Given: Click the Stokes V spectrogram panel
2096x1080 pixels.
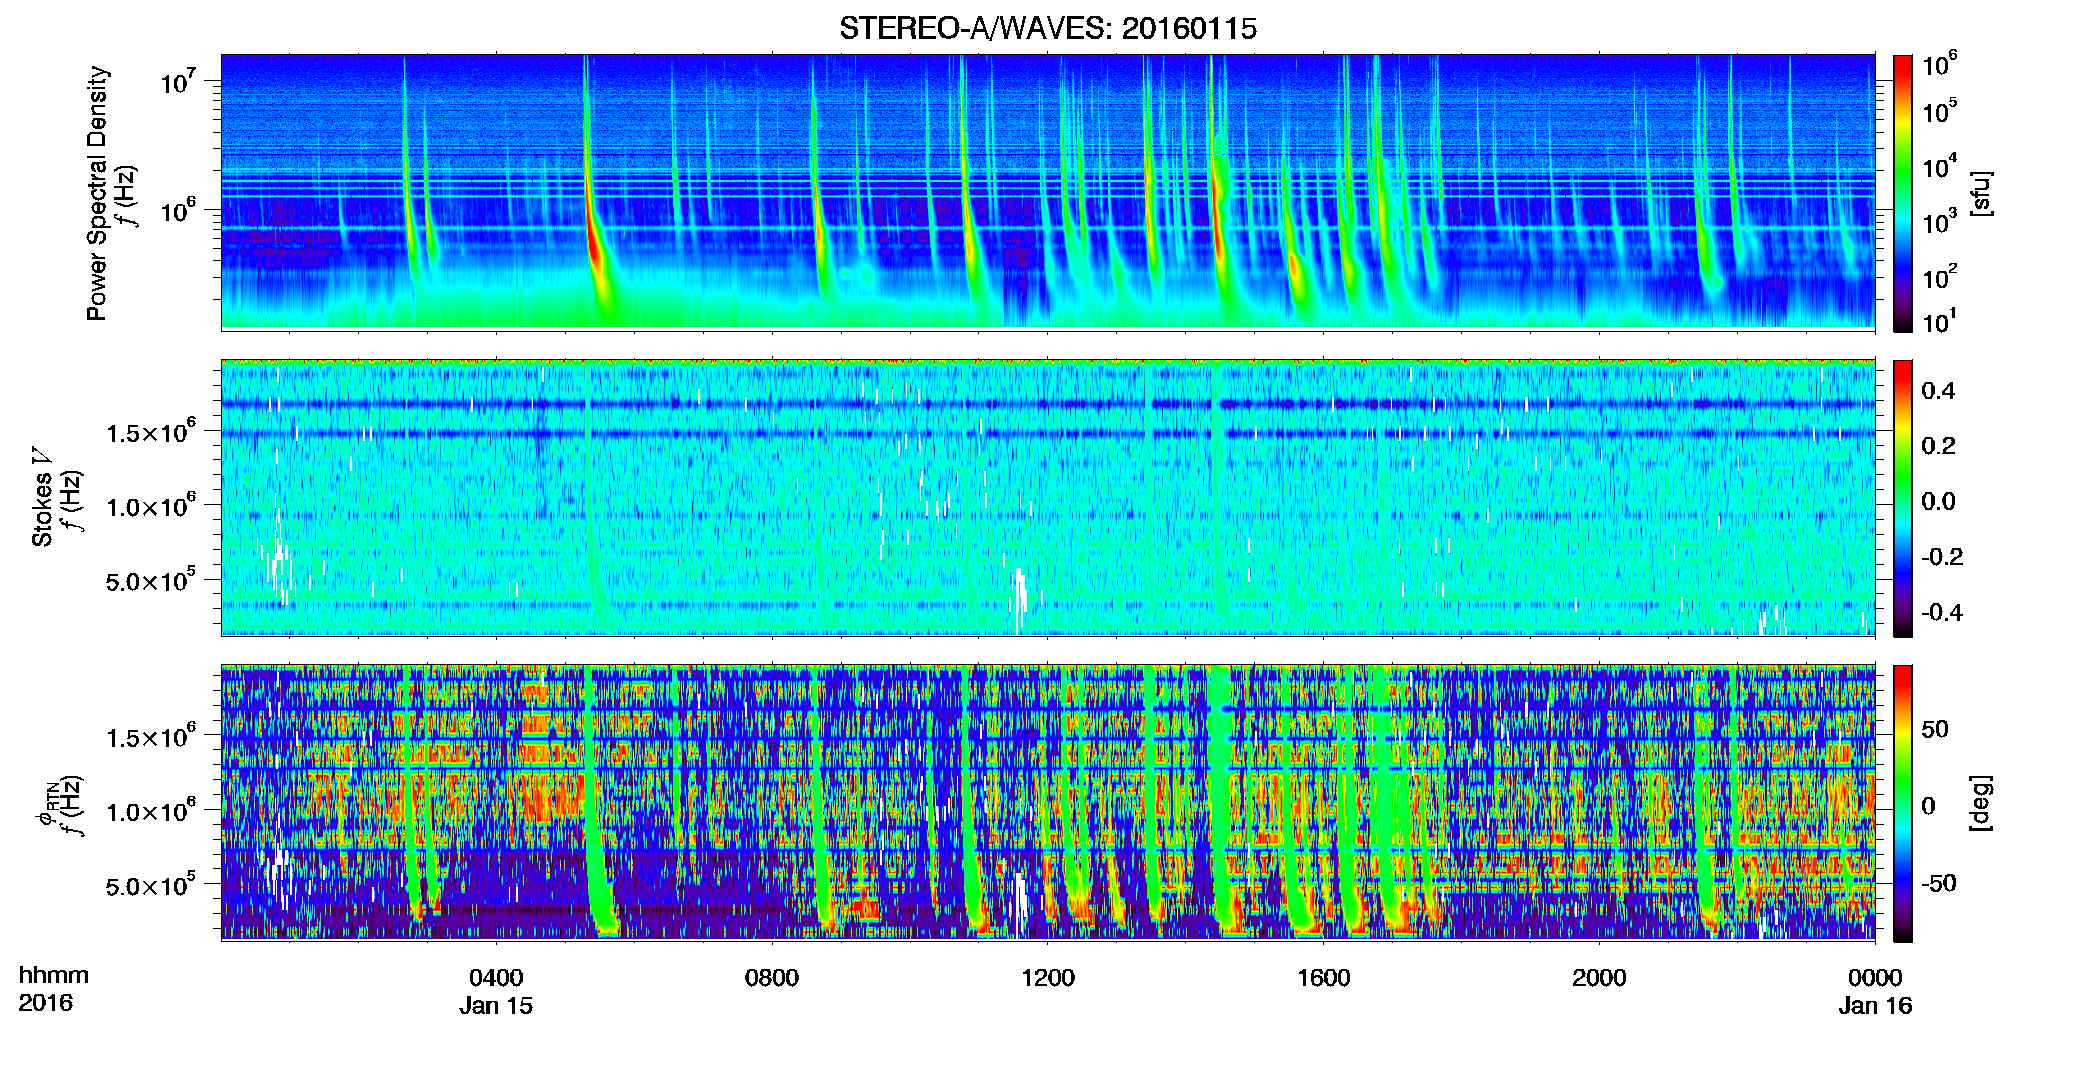Looking at the screenshot, I should [x=1048, y=498].
